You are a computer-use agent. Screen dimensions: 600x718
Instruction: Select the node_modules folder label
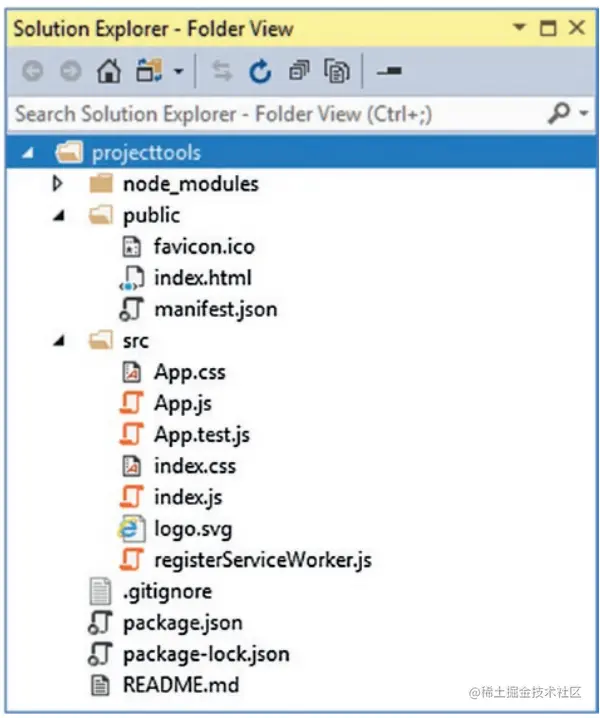coord(191,184)
